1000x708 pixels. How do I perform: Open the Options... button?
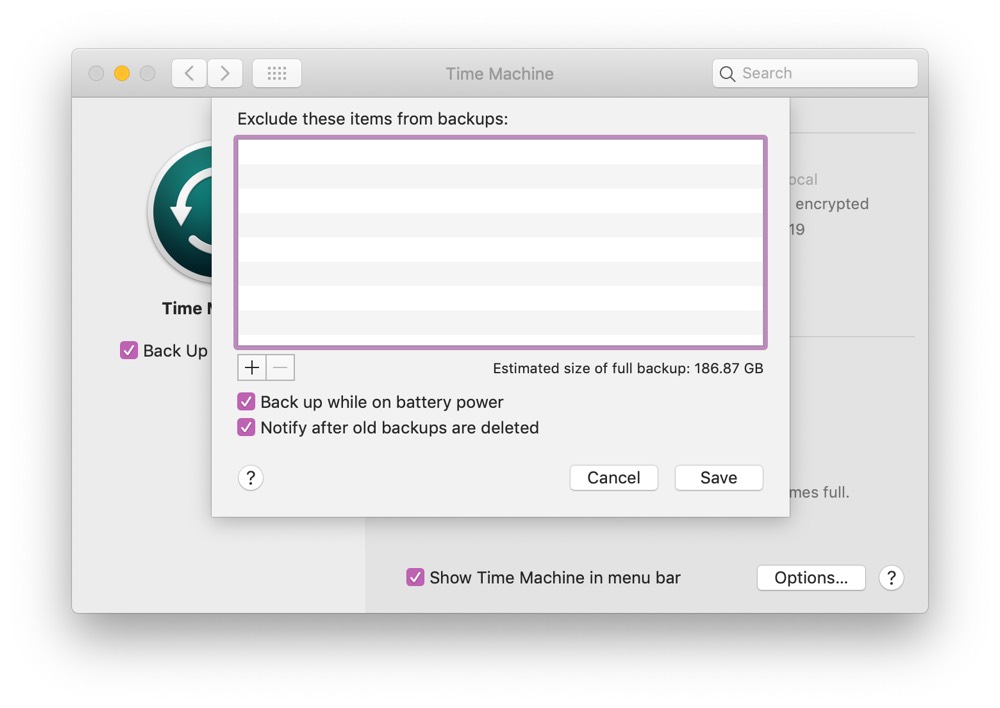click(811, 578)
